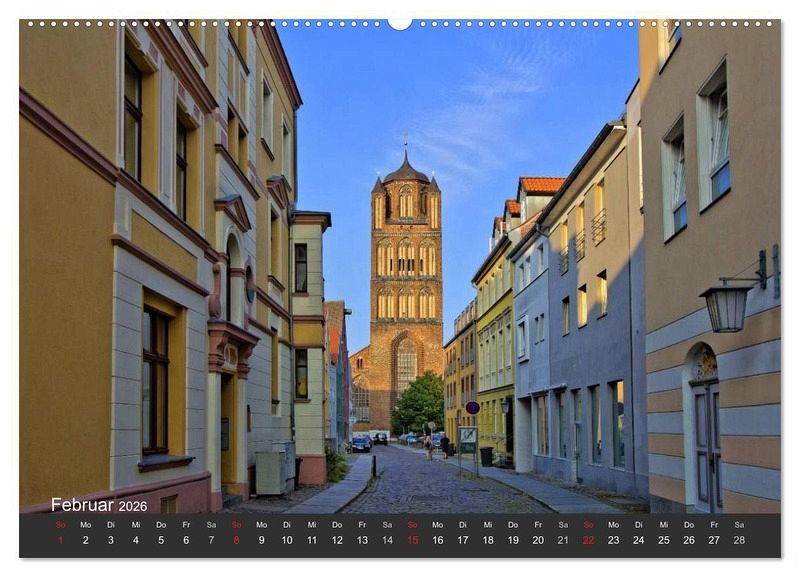Select date 14 in the calendar strip
This screenshot has height=577, width=800.
(x=387, y=540)
